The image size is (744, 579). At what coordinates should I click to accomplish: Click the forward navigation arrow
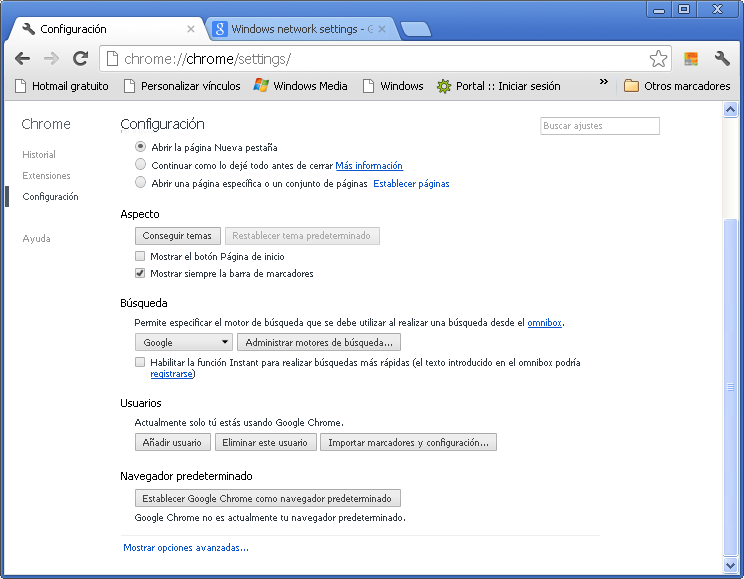point(51,59)
